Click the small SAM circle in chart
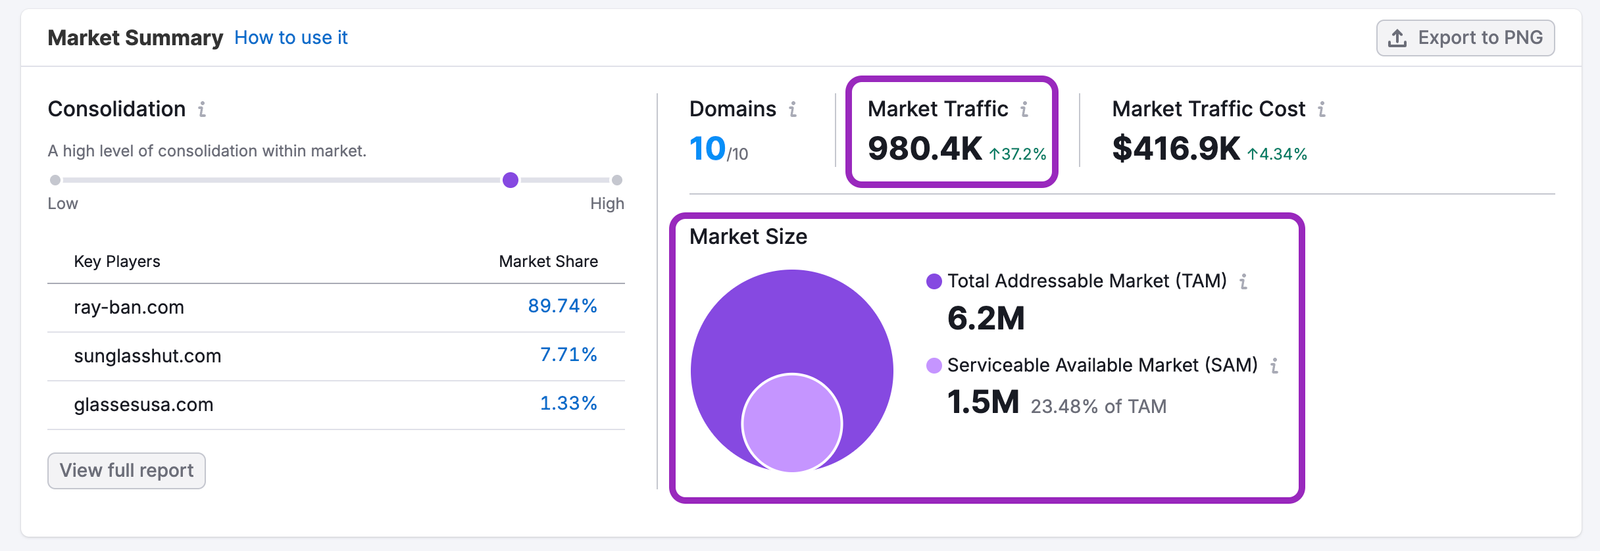 (x=792, y=423)
